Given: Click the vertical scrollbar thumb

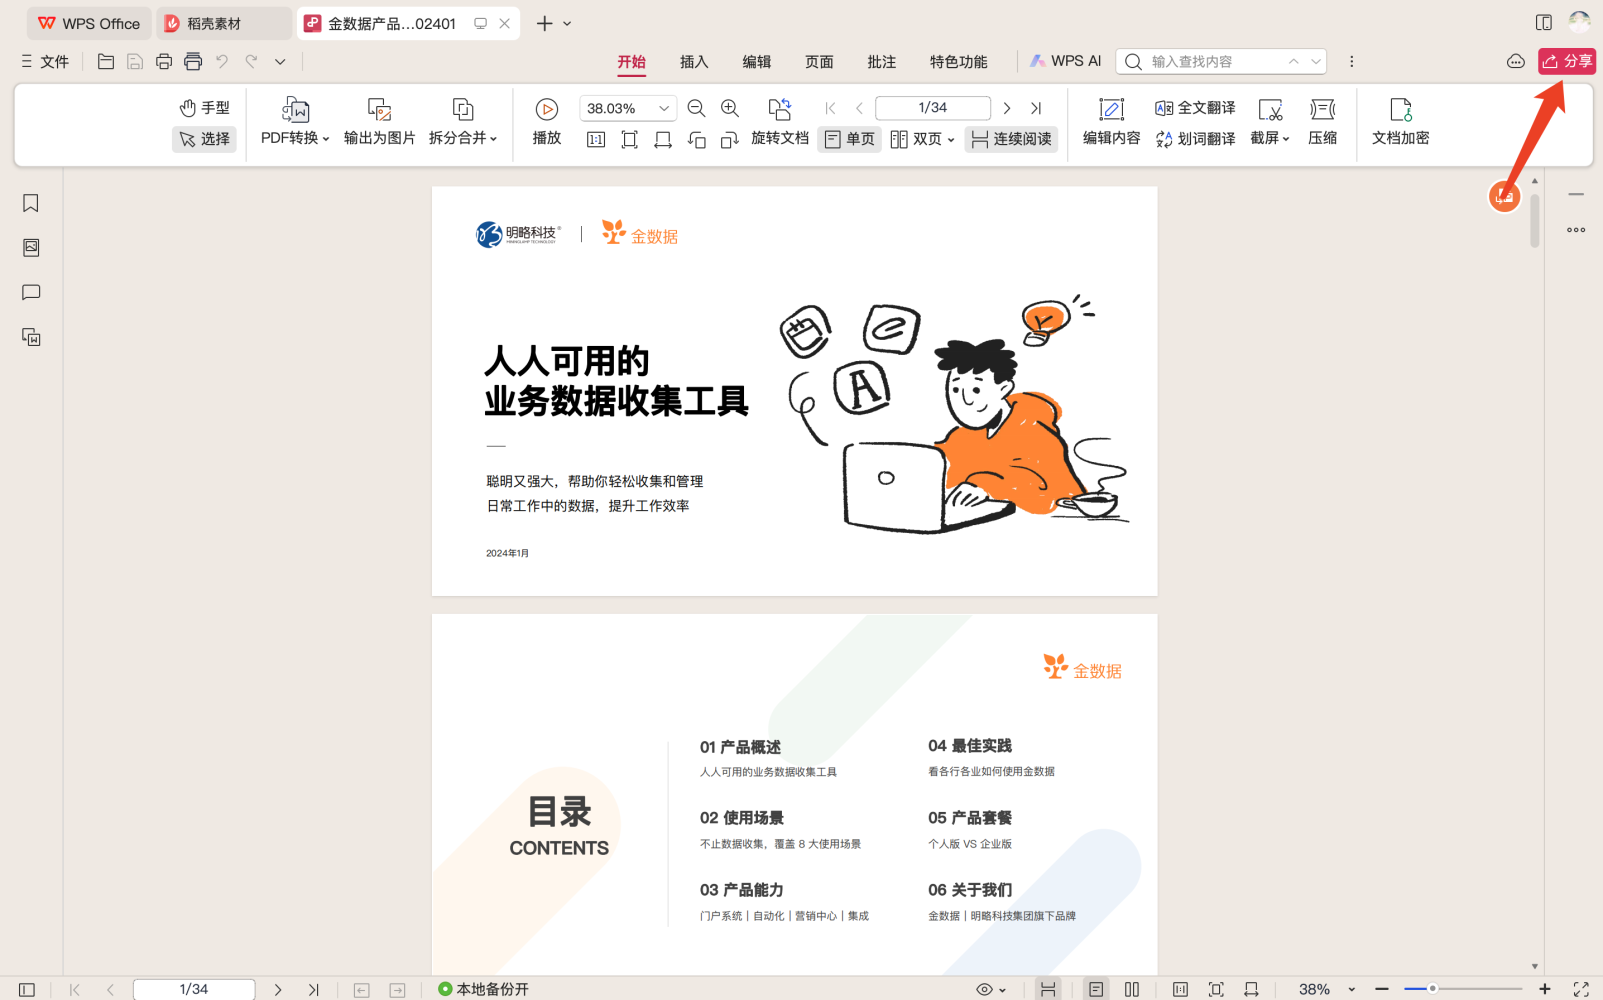Looking at the screenshot, I should (x=1535, y=220).
